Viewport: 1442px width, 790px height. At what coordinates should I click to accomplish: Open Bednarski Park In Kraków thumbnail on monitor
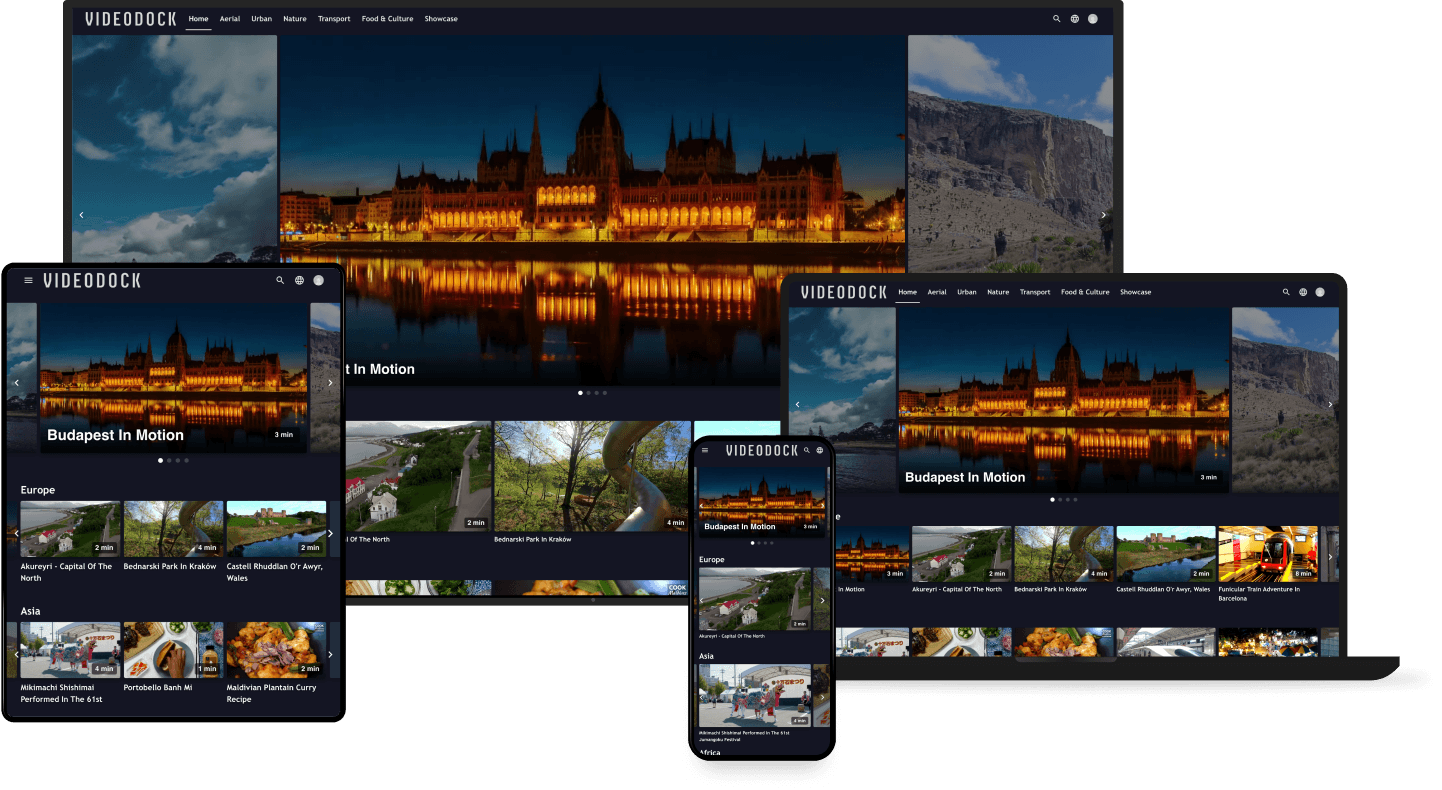coord(592,476)
